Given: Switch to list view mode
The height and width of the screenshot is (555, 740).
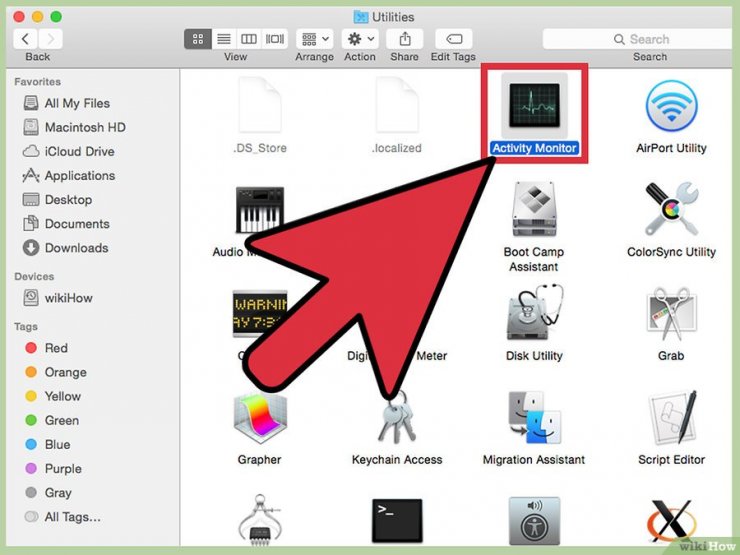Looking at the screenshot, I should pyautogui.click(x=223, y=39).
